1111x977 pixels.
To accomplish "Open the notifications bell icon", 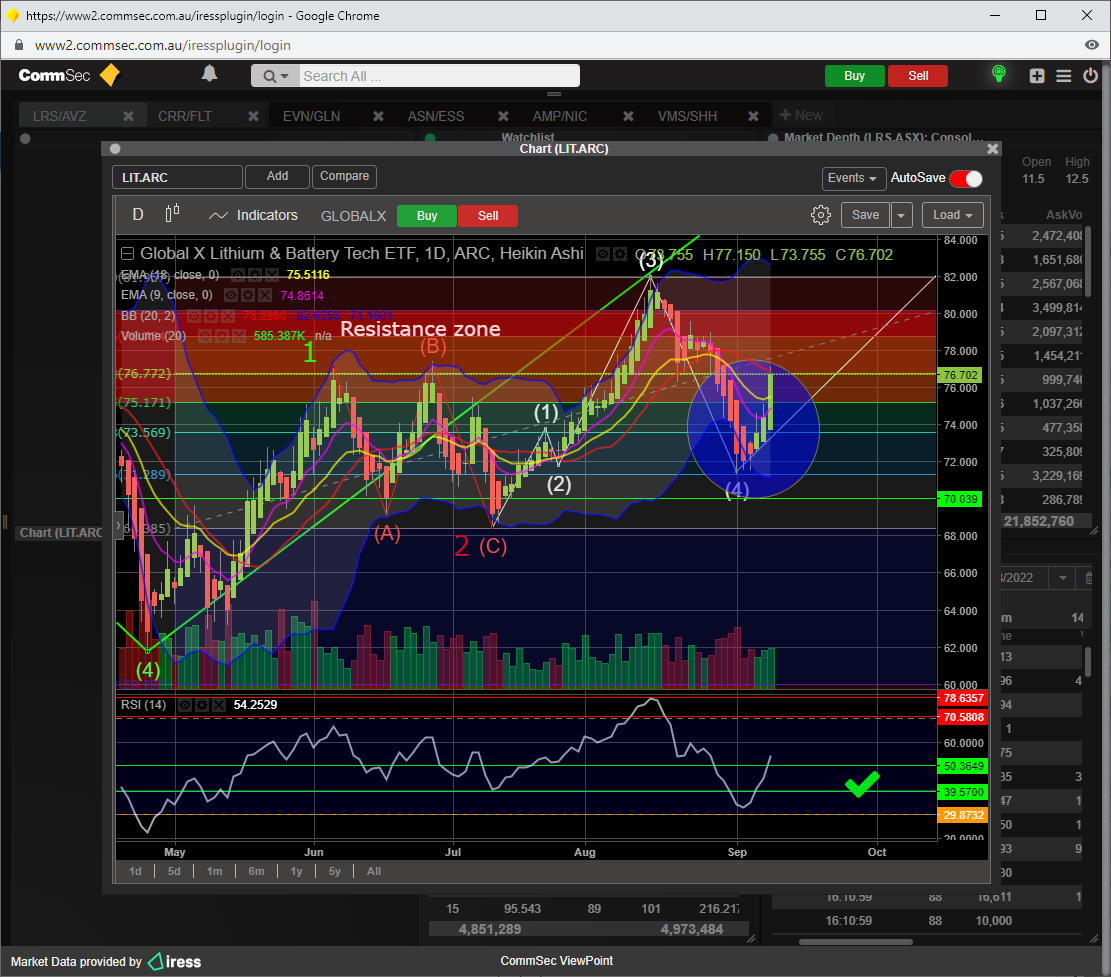I will (209, 75).
